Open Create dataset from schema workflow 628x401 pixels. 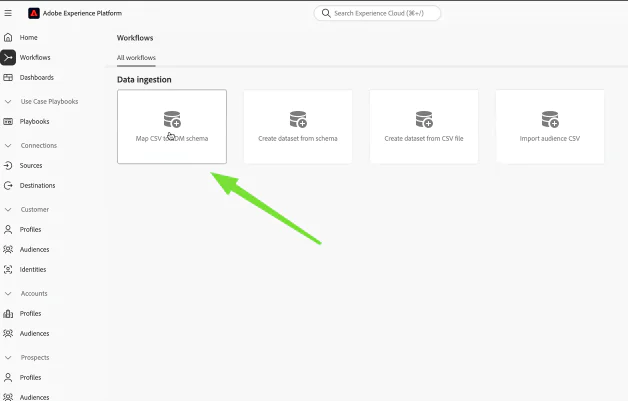[298, 127]
